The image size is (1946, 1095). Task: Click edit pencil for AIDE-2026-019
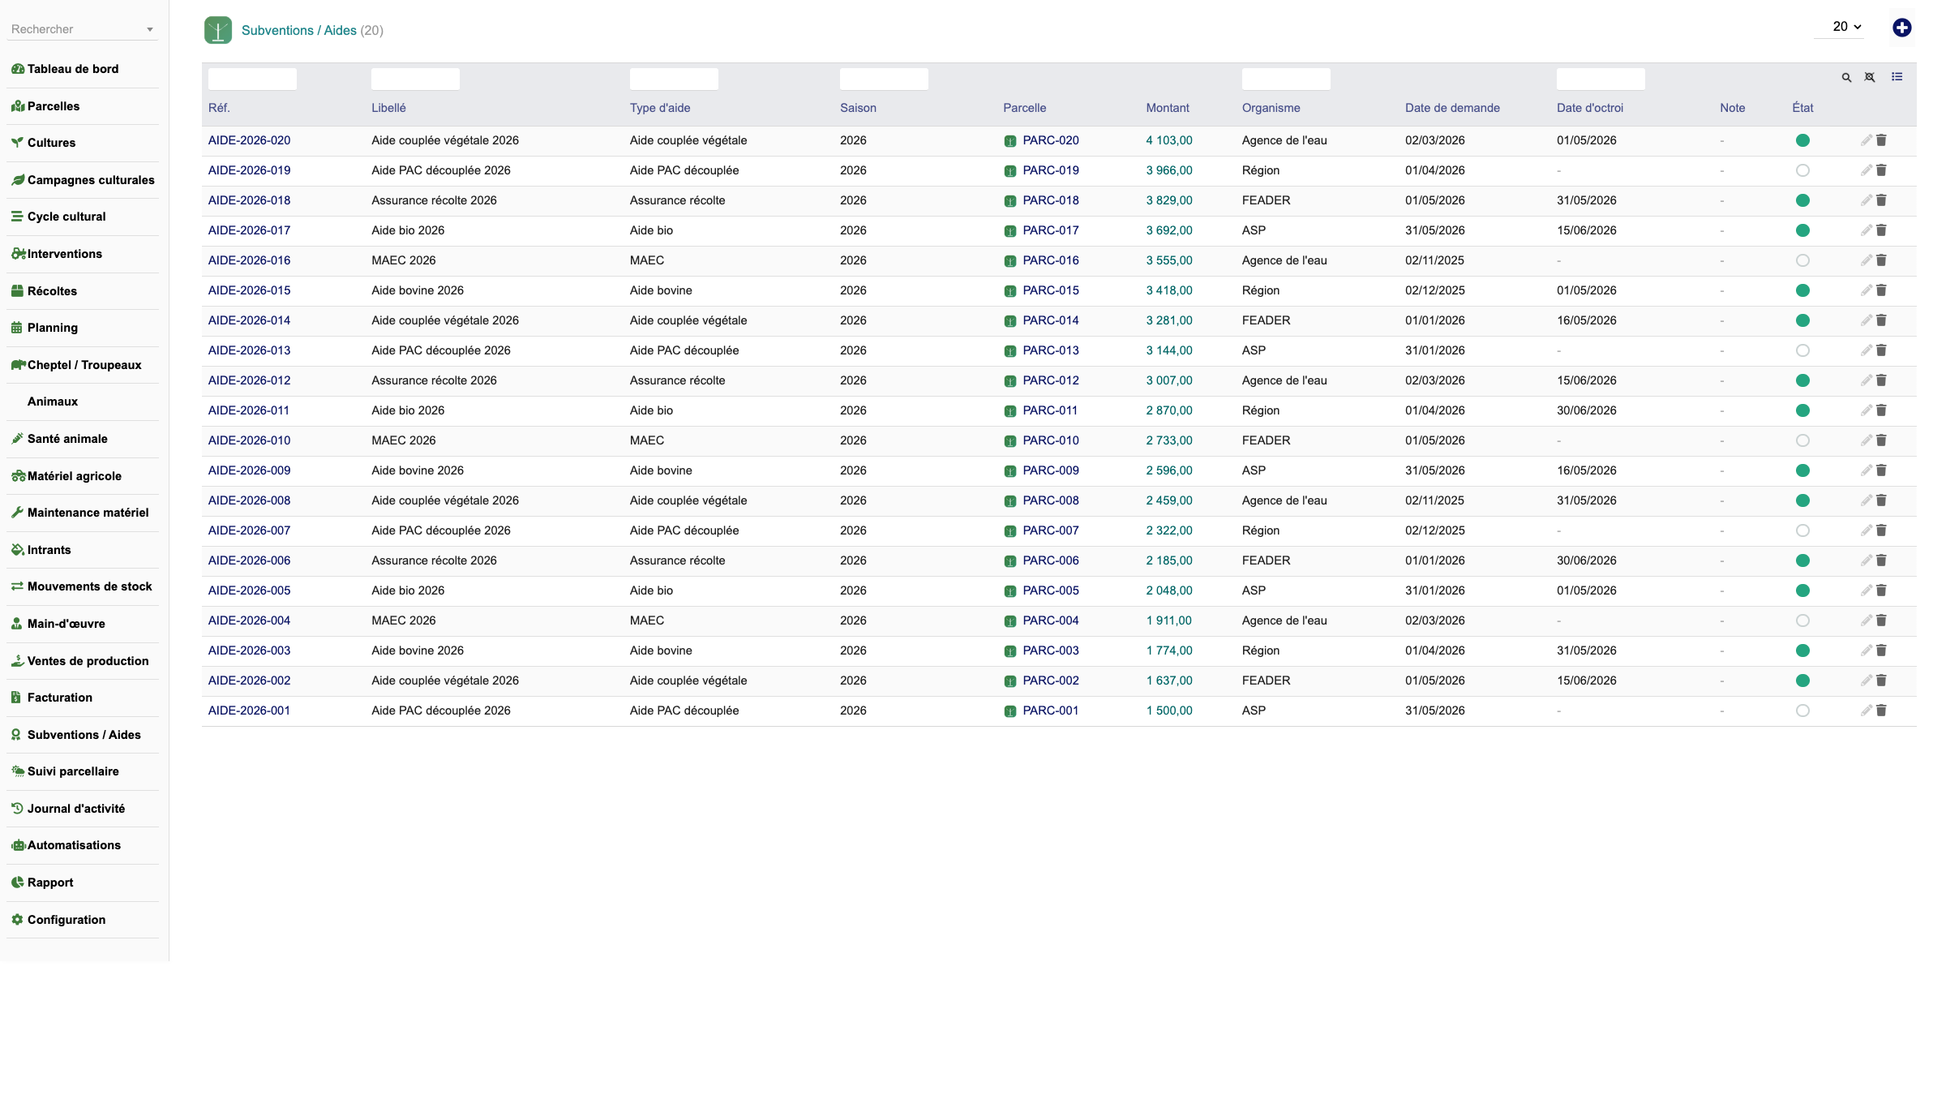[x=1865, y=171]
